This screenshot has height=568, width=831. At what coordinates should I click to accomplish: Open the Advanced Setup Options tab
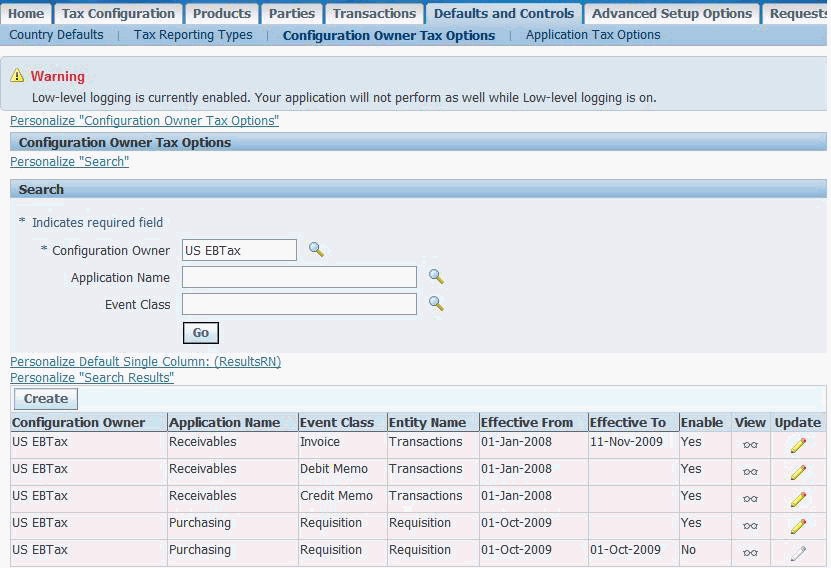671,13
